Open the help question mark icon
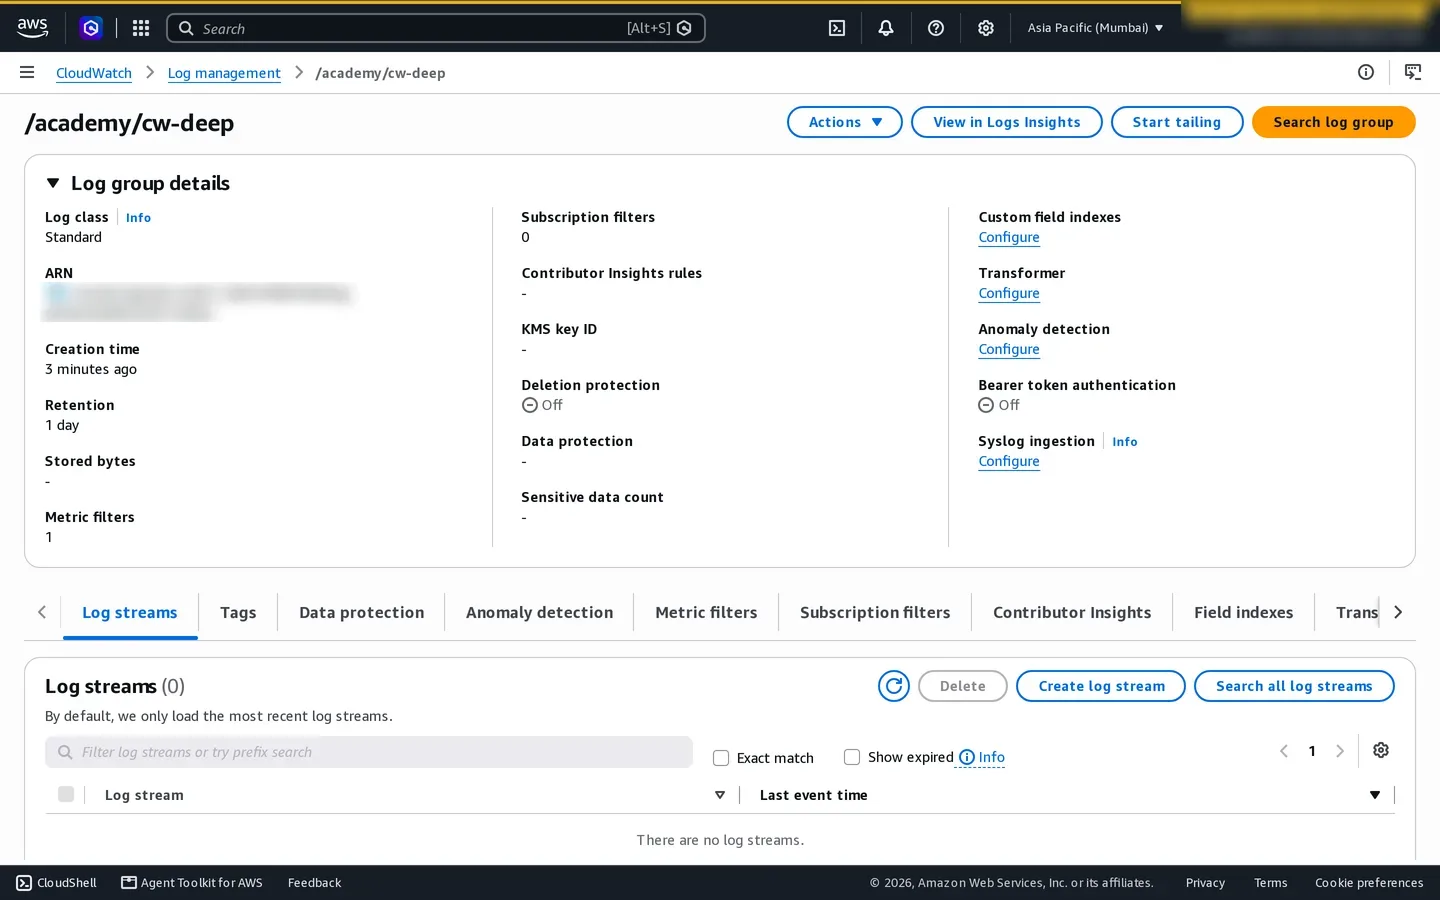Image resolution: width=1440 pixels, height=900 pixels. pos(936,28)
